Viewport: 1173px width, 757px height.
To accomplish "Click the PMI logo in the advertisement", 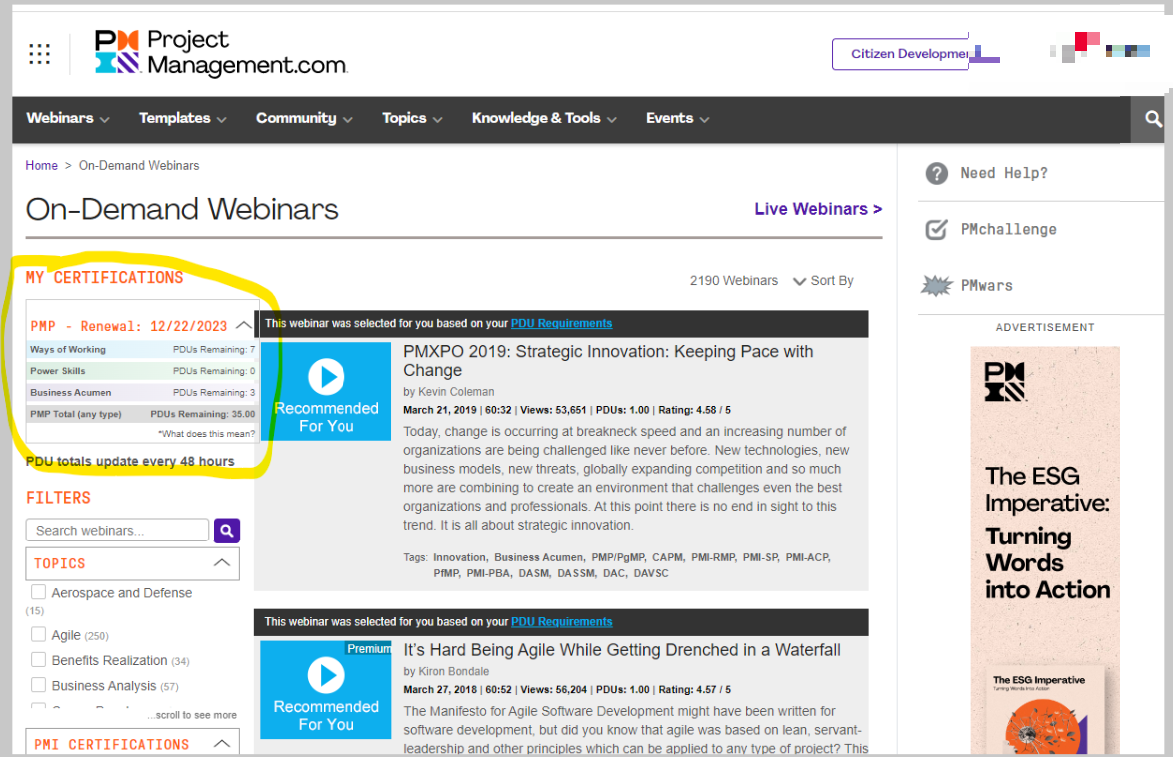I will point(1004,381).
